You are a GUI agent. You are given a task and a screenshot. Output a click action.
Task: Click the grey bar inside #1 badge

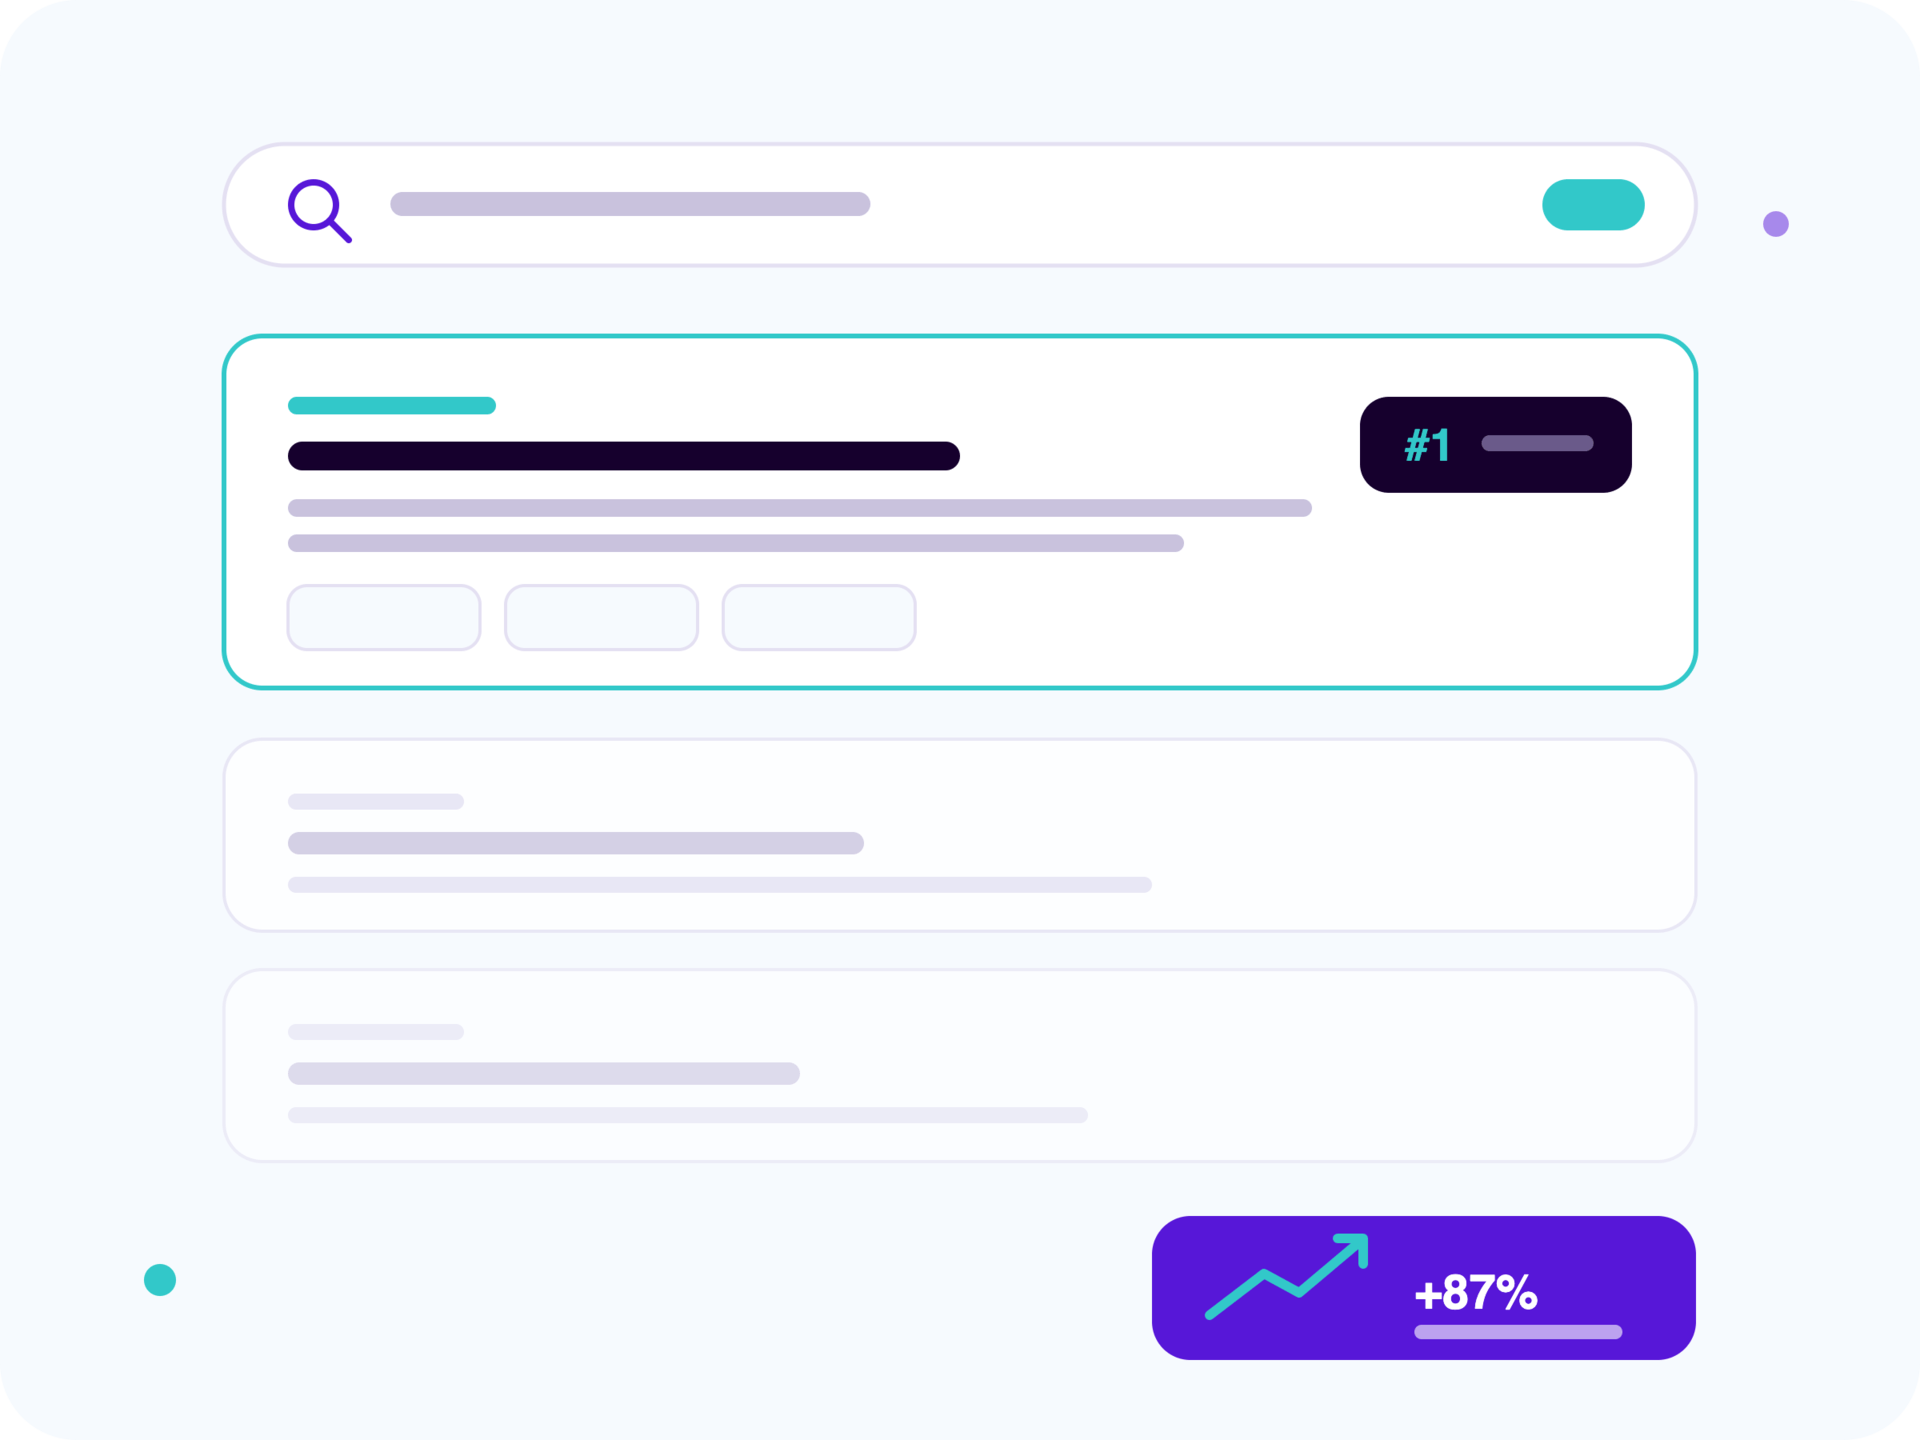tap(1537, 443)
